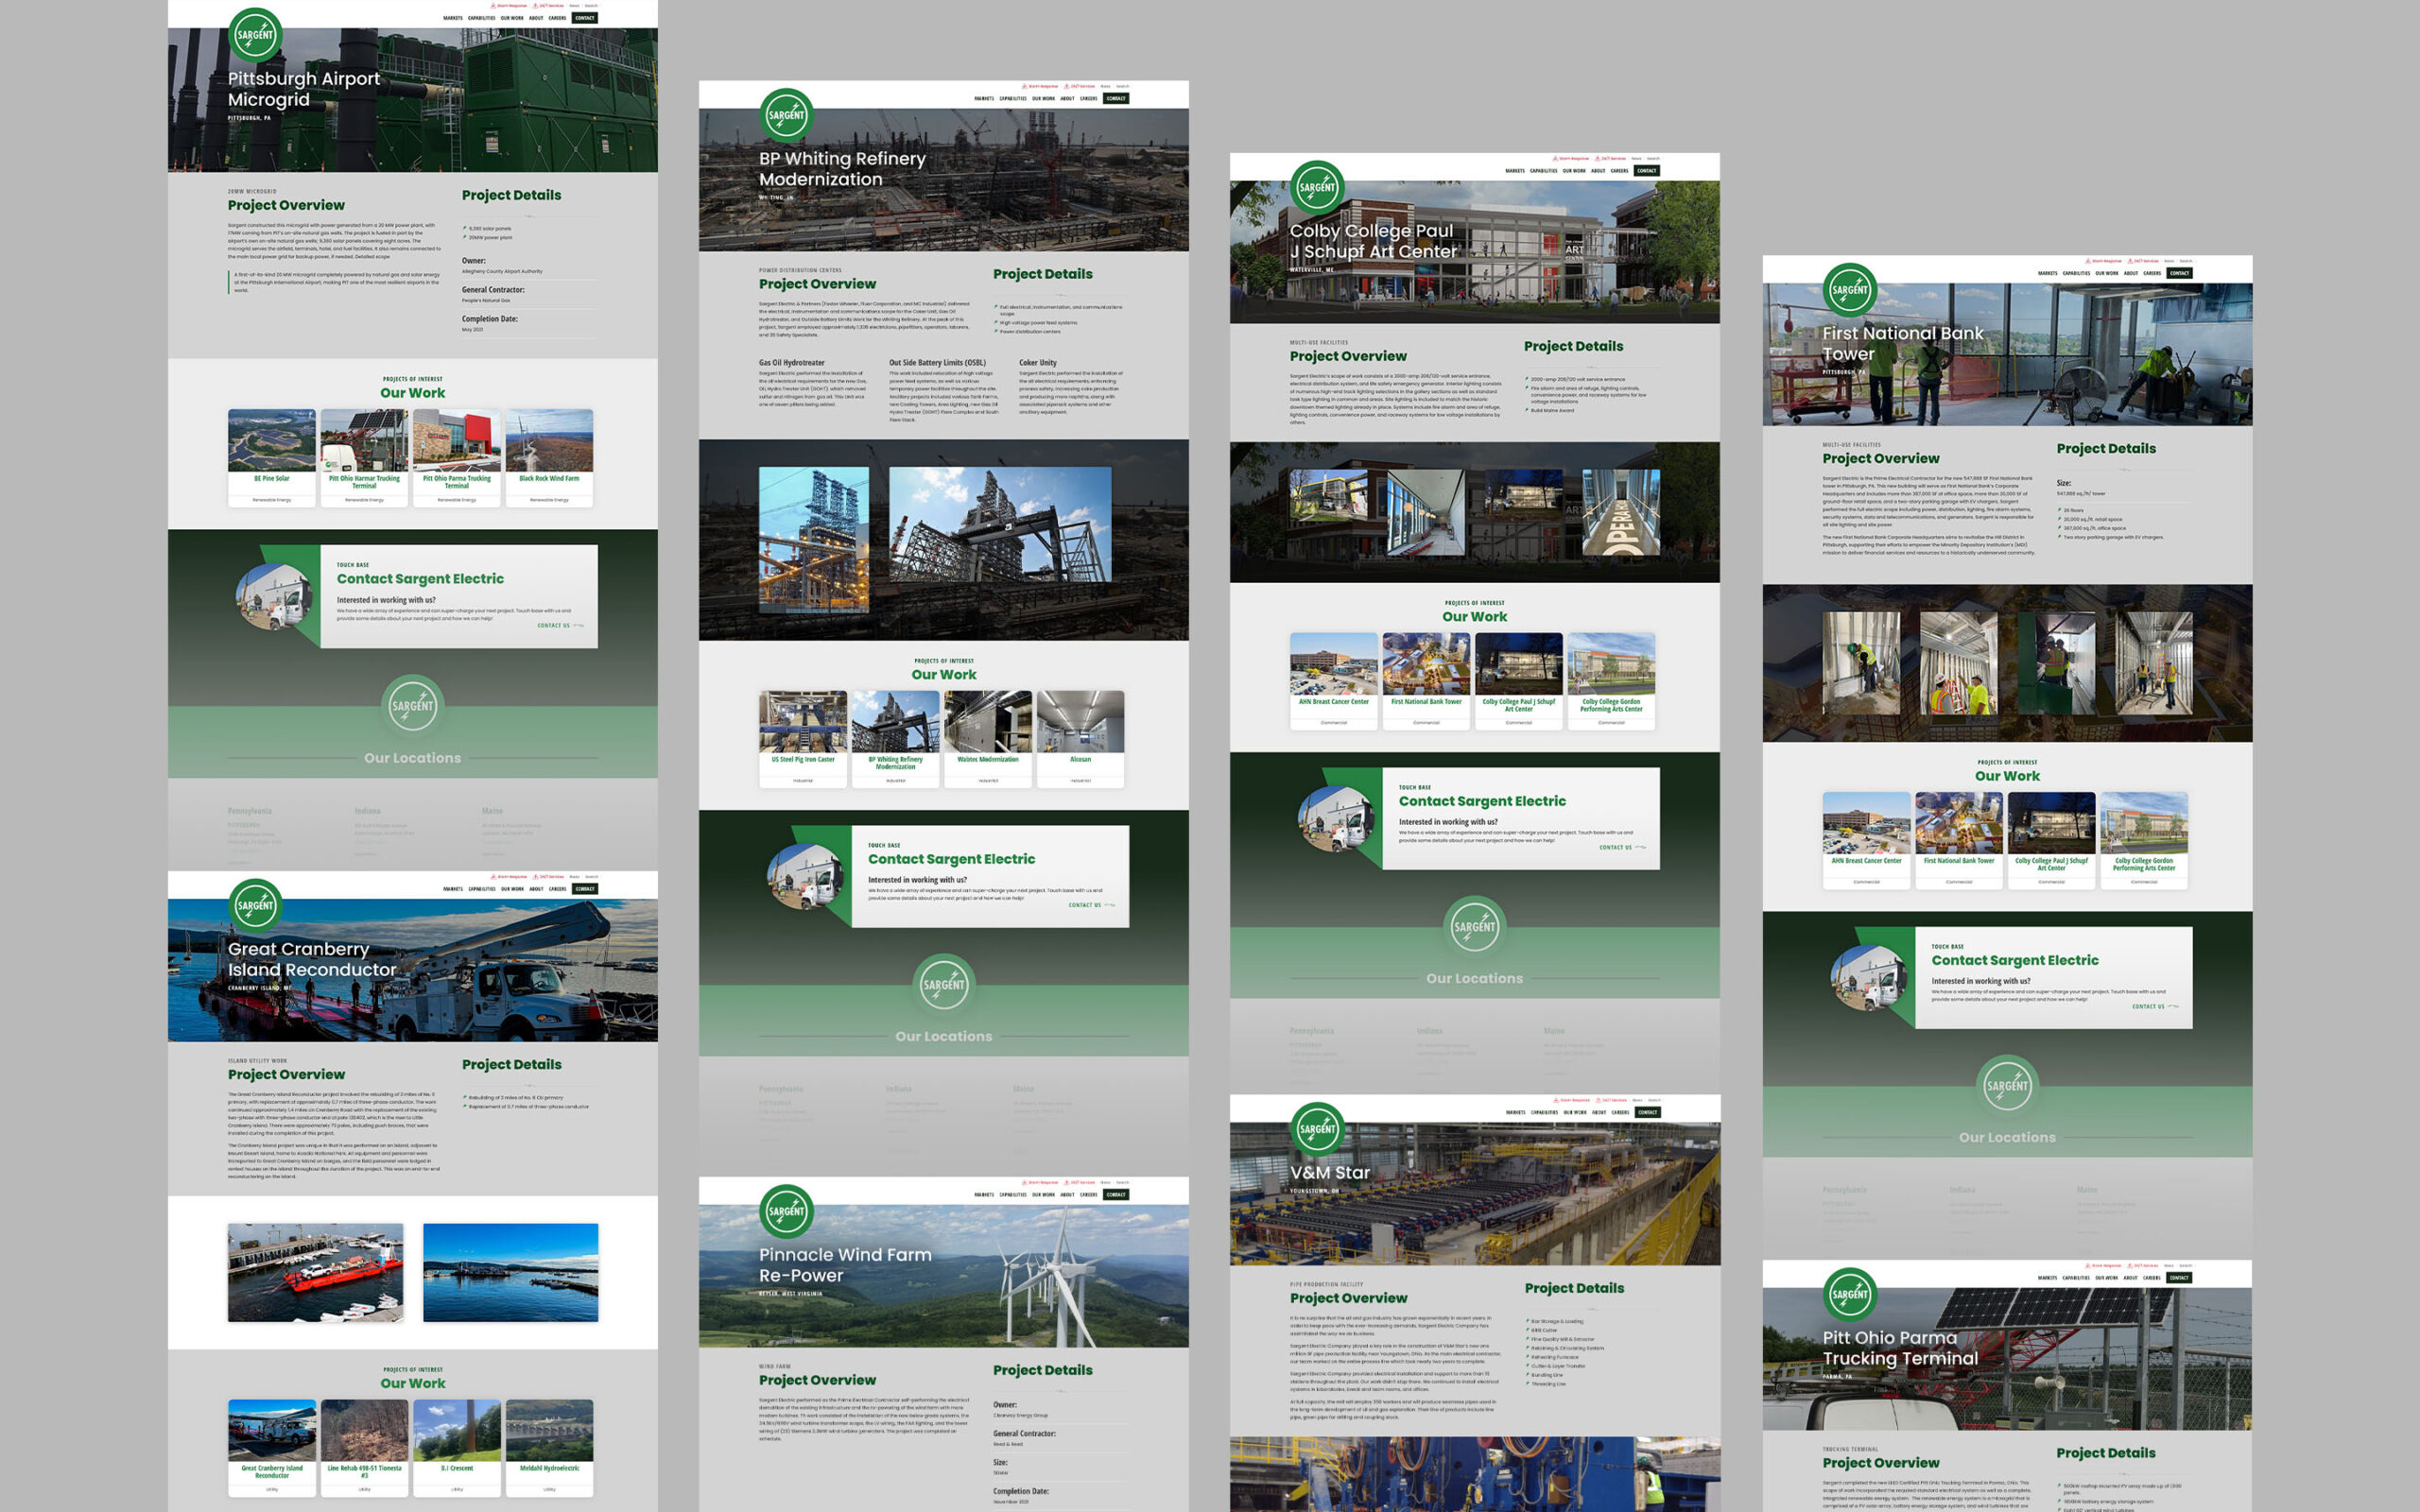Open refinery tower gallery photo on BP Whiting page
Screen dimensions: 2420x1512
click(814, 540)
